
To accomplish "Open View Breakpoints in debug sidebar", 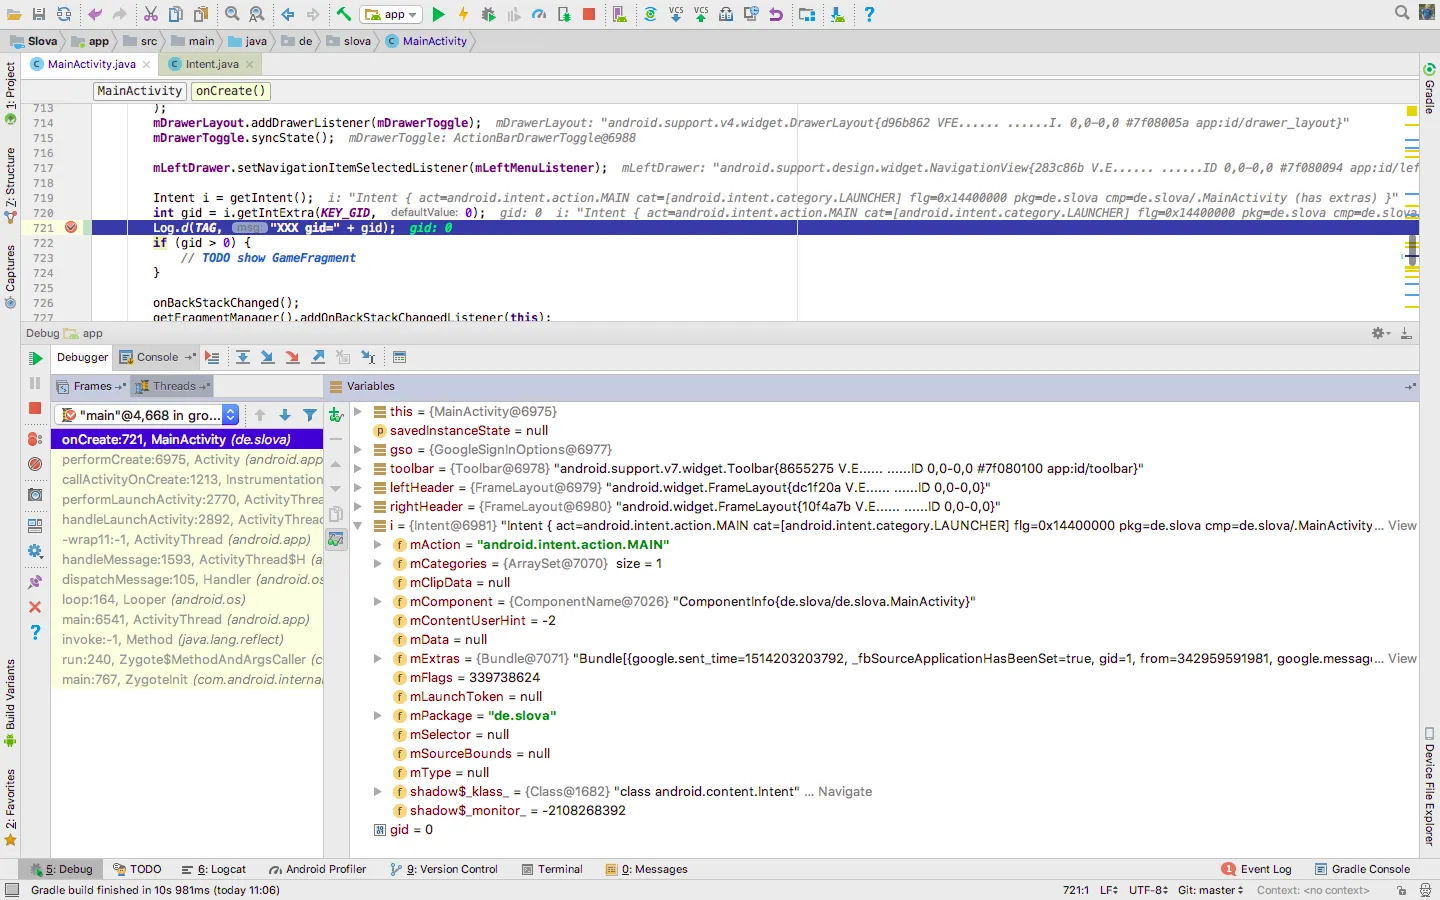I will tap(35, 439).
